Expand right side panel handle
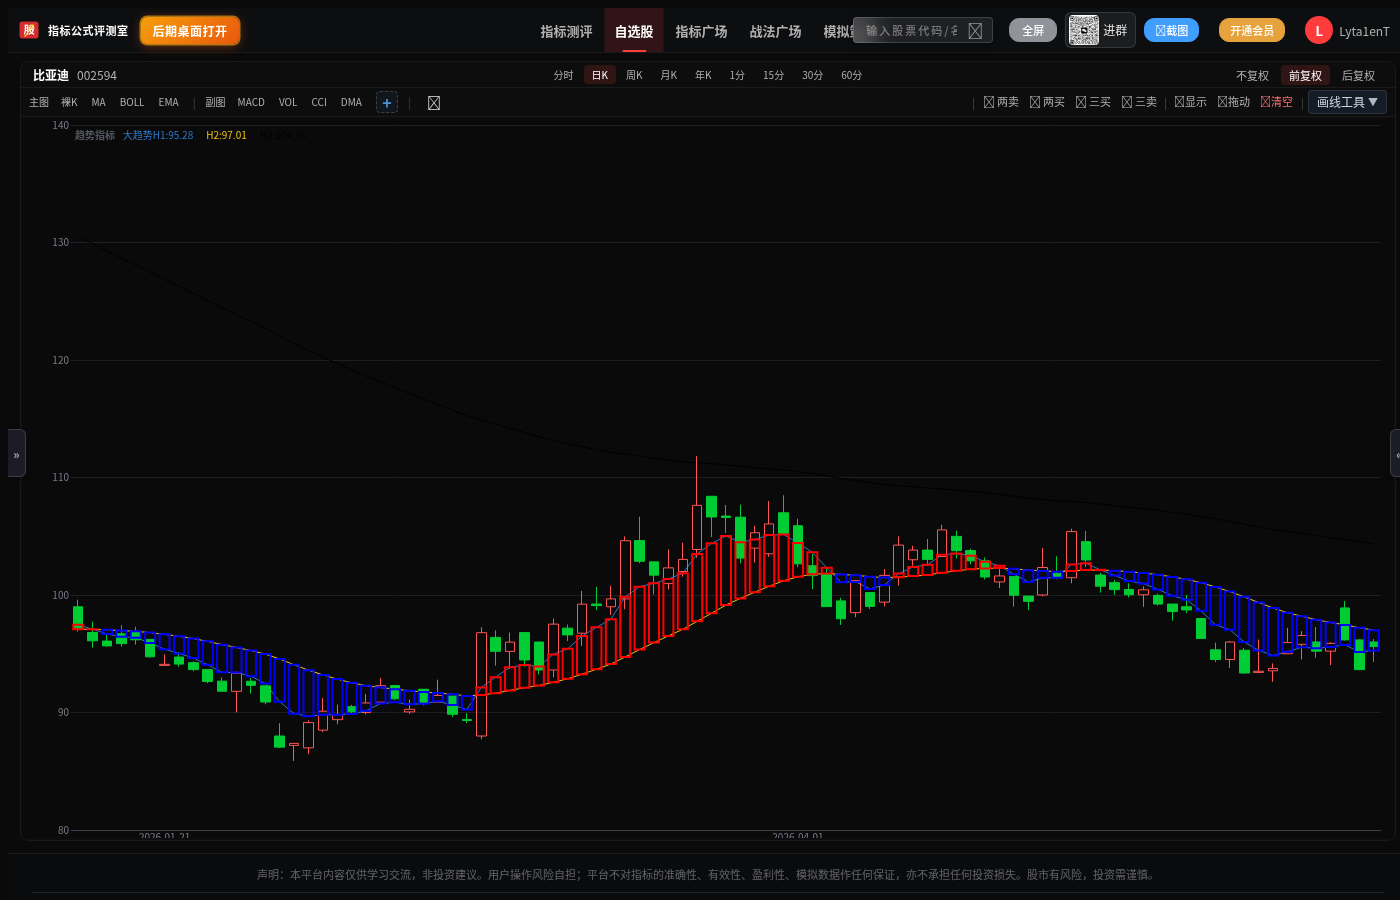Viewport: 1400px width, 900px height. tap(1395, 453)
